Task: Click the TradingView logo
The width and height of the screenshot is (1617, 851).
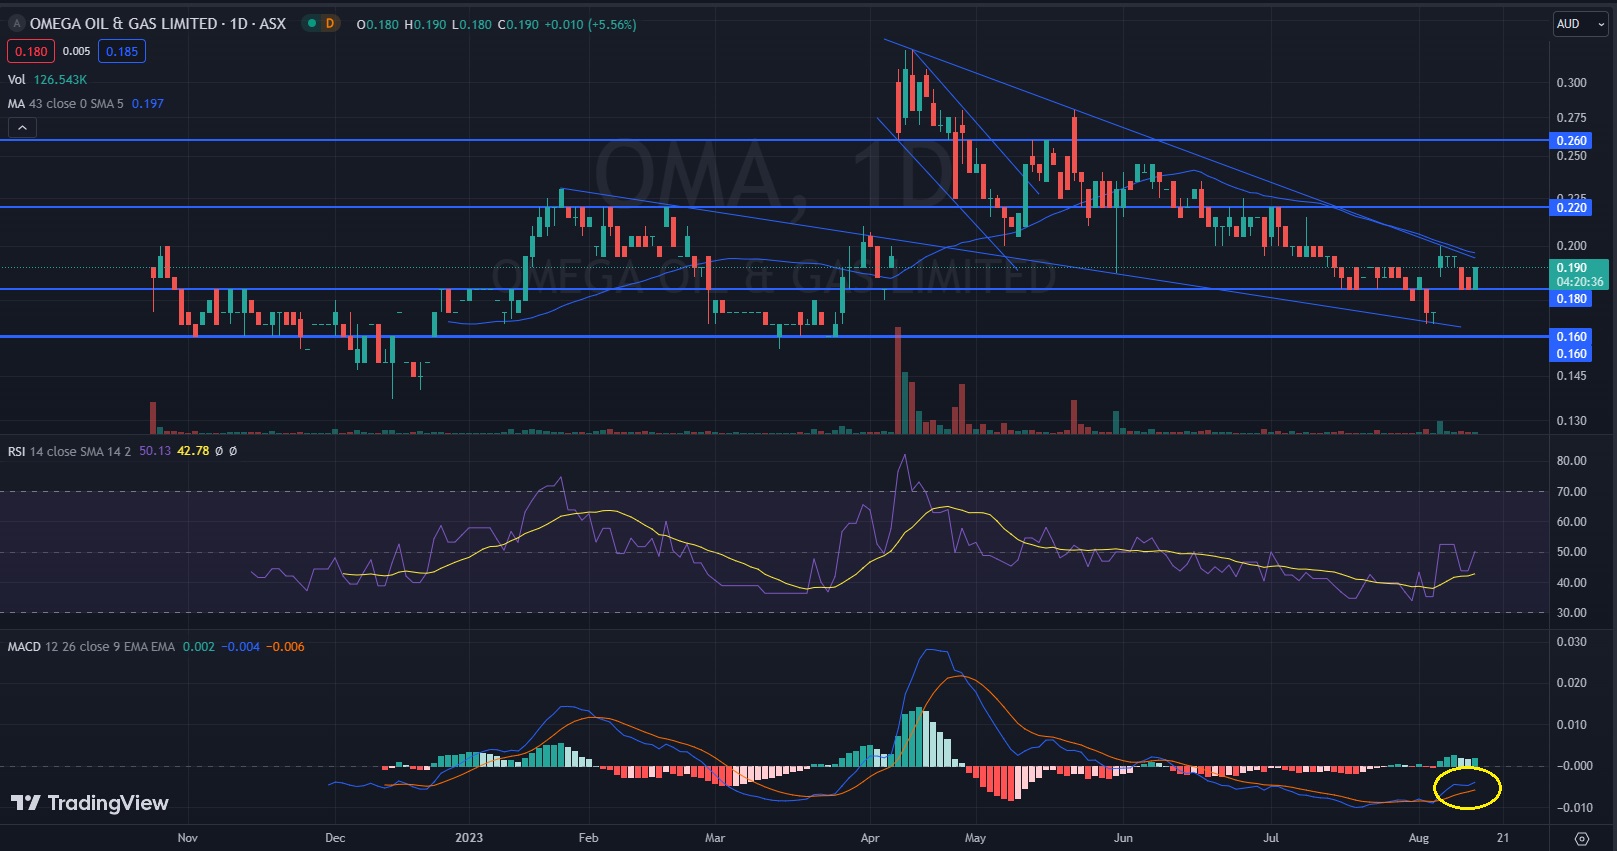Action: tap(90, 803)
